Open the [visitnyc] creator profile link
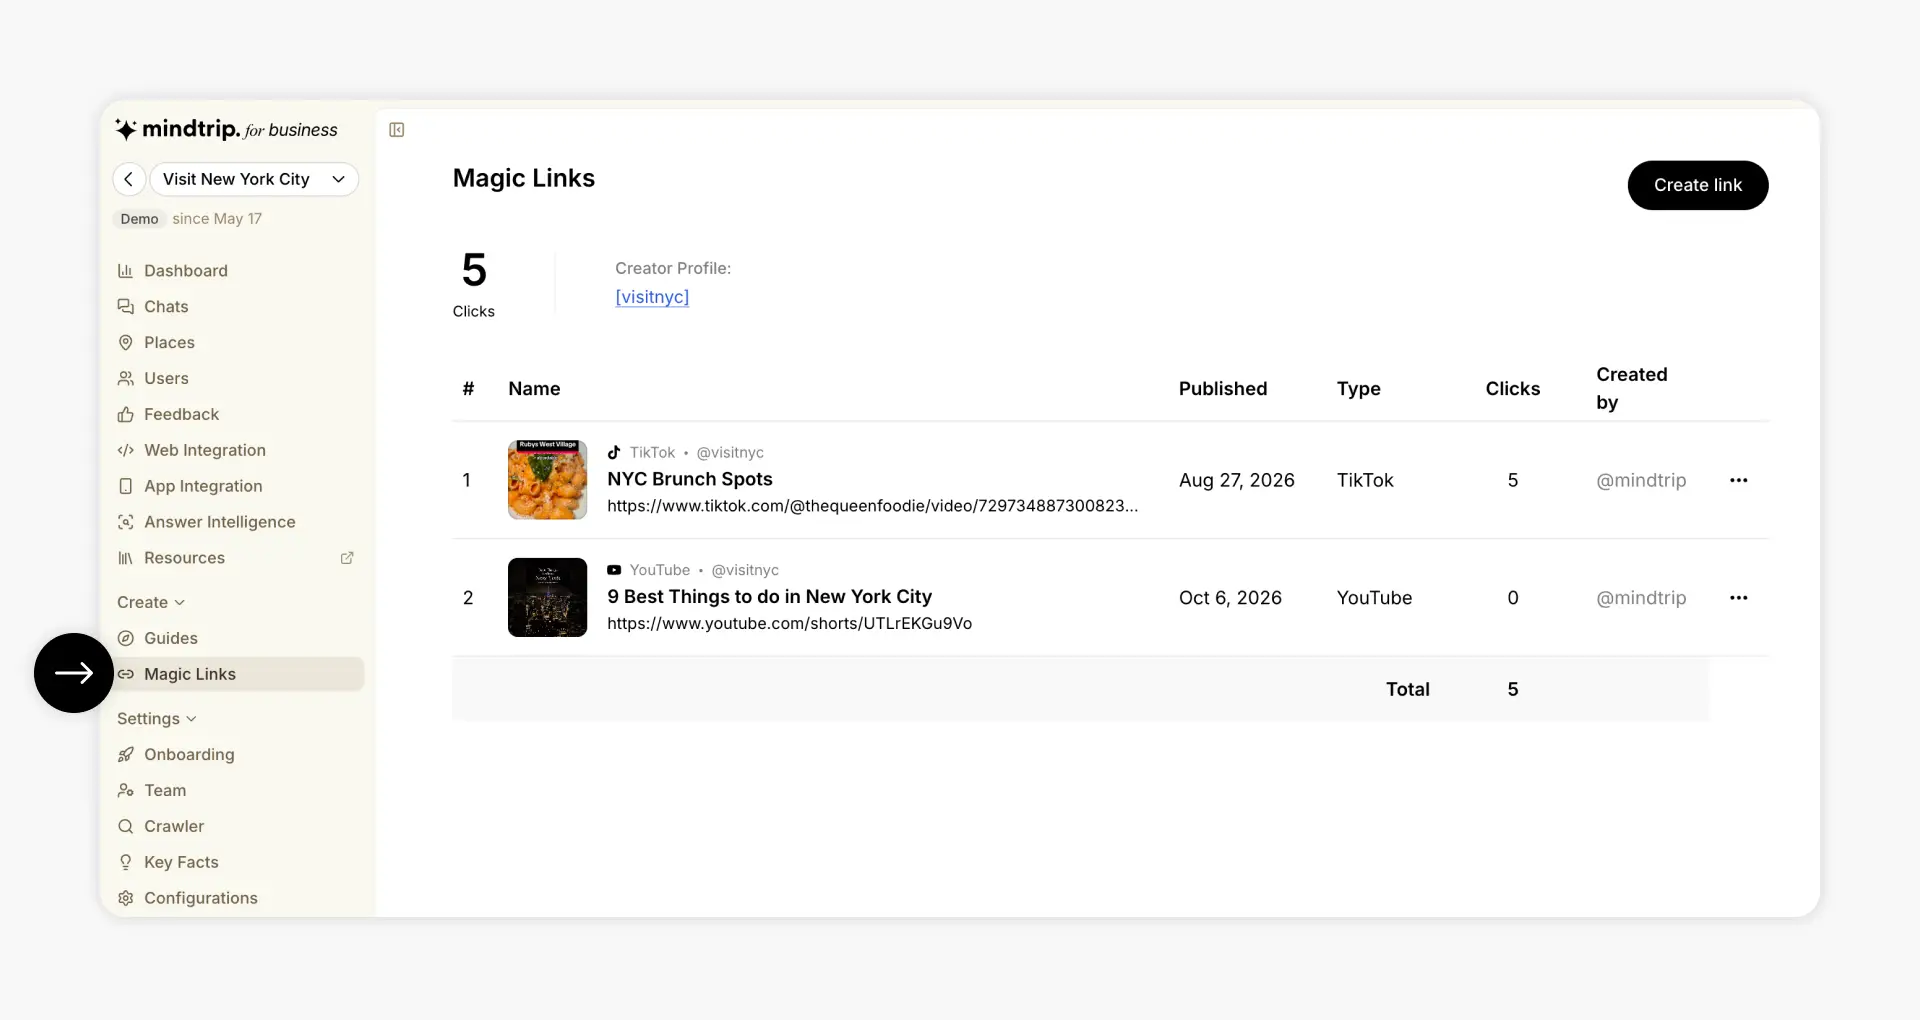Image resolution: width=1920 pixels, height=1020 pixels. pyautogui.click(x=652, y=297)
